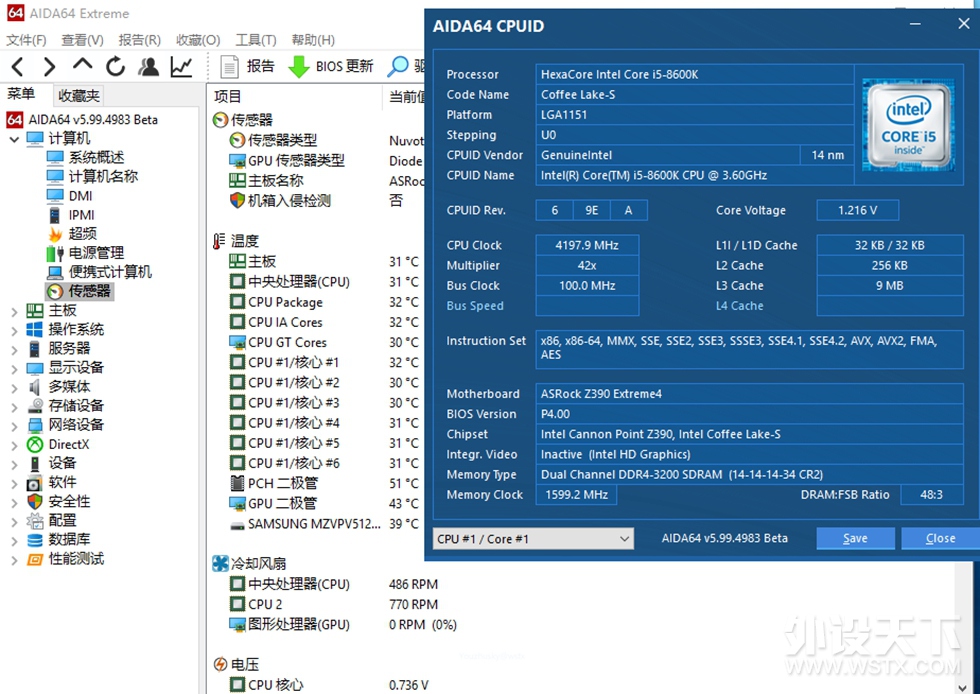Expand the 存储设备 tree node

14,406
